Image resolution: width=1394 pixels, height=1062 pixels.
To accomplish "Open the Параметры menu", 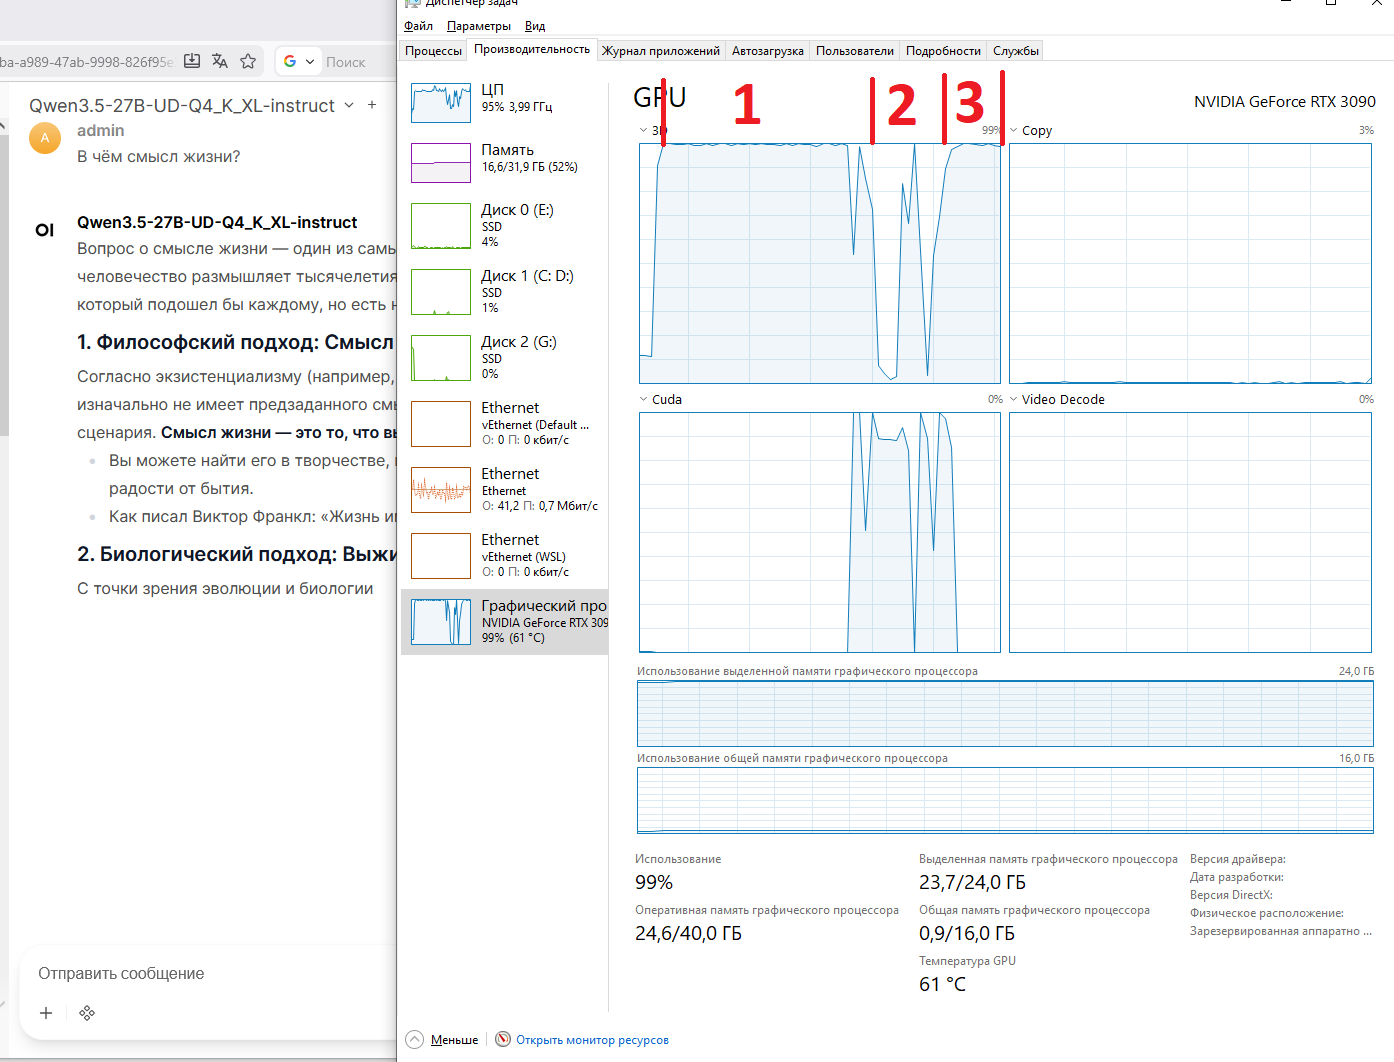I will click(x=478, y=26).
